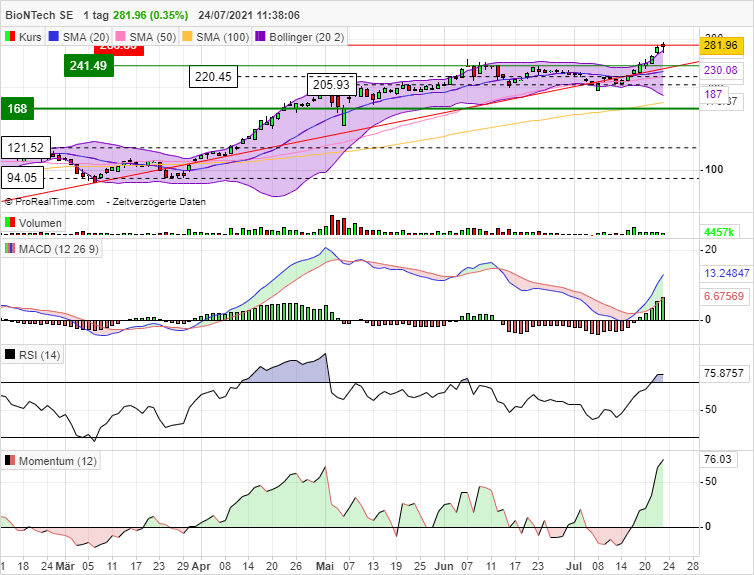Click the Mär label on time axis
The width and height of the screenshot is (754, 575).
pos(65,566)
